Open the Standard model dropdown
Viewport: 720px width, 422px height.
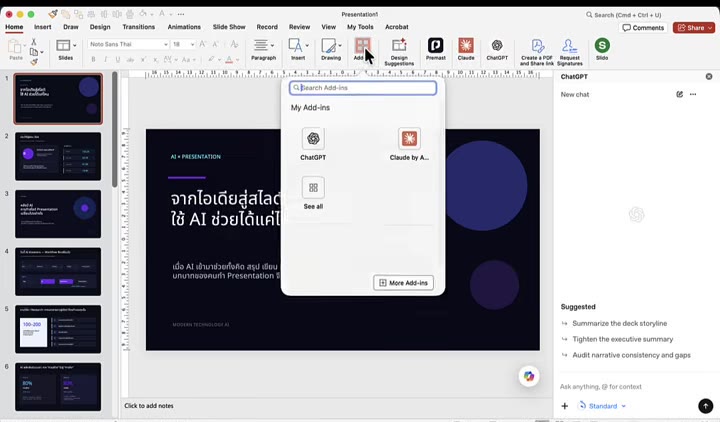602,406
